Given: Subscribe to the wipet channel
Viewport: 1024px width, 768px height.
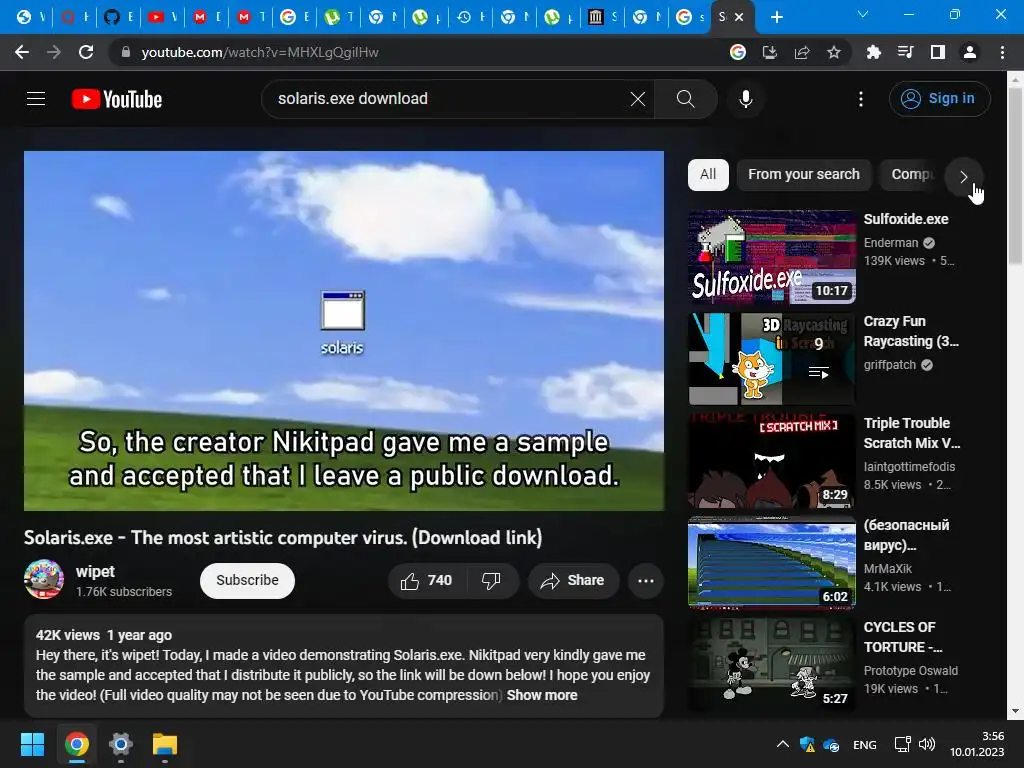Looking at the screenshot, I should click(x=248, y=581).
